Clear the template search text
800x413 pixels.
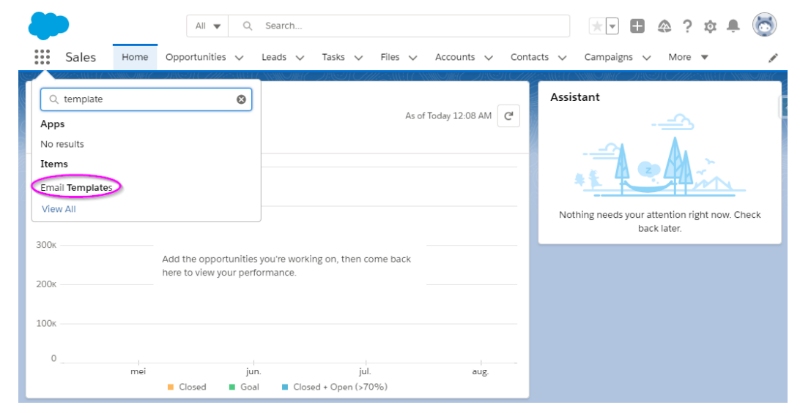tap(241, 100)
